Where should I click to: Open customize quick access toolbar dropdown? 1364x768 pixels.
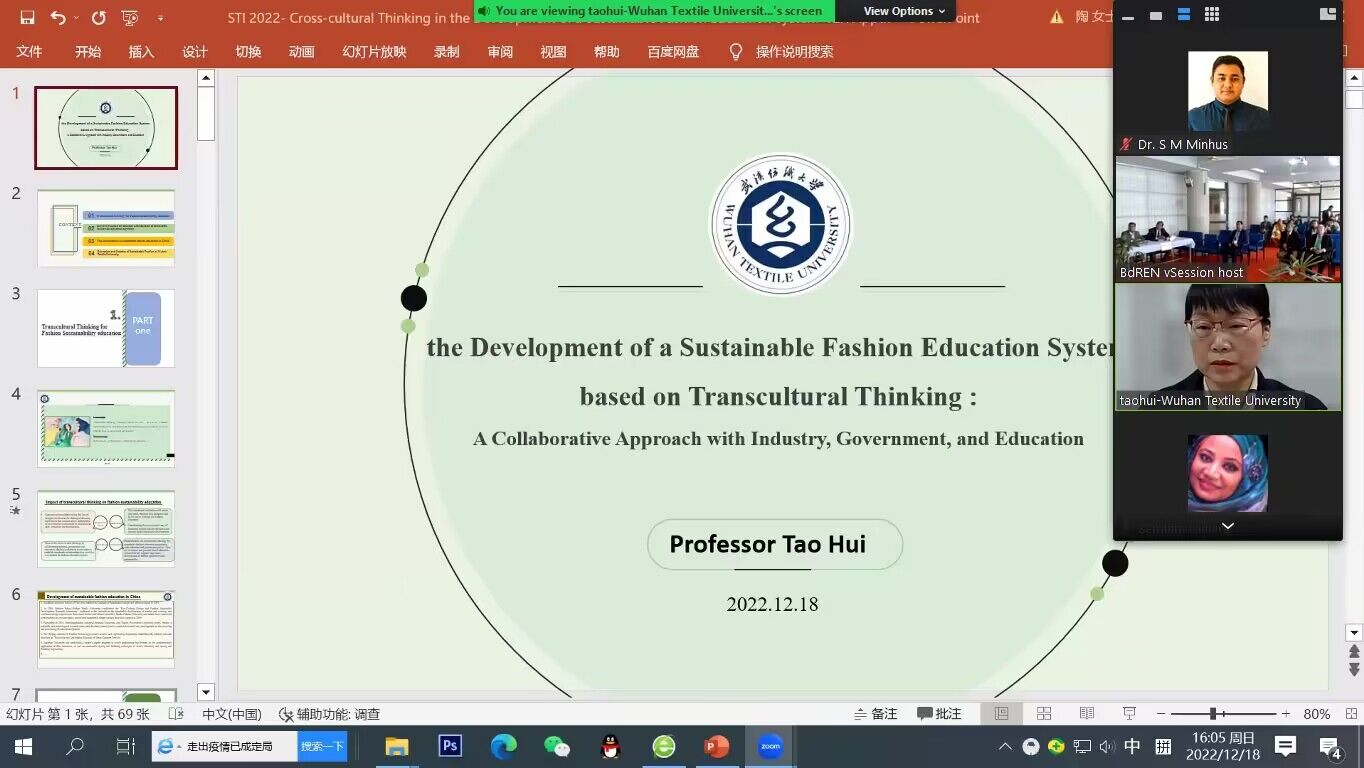(161, 18)
